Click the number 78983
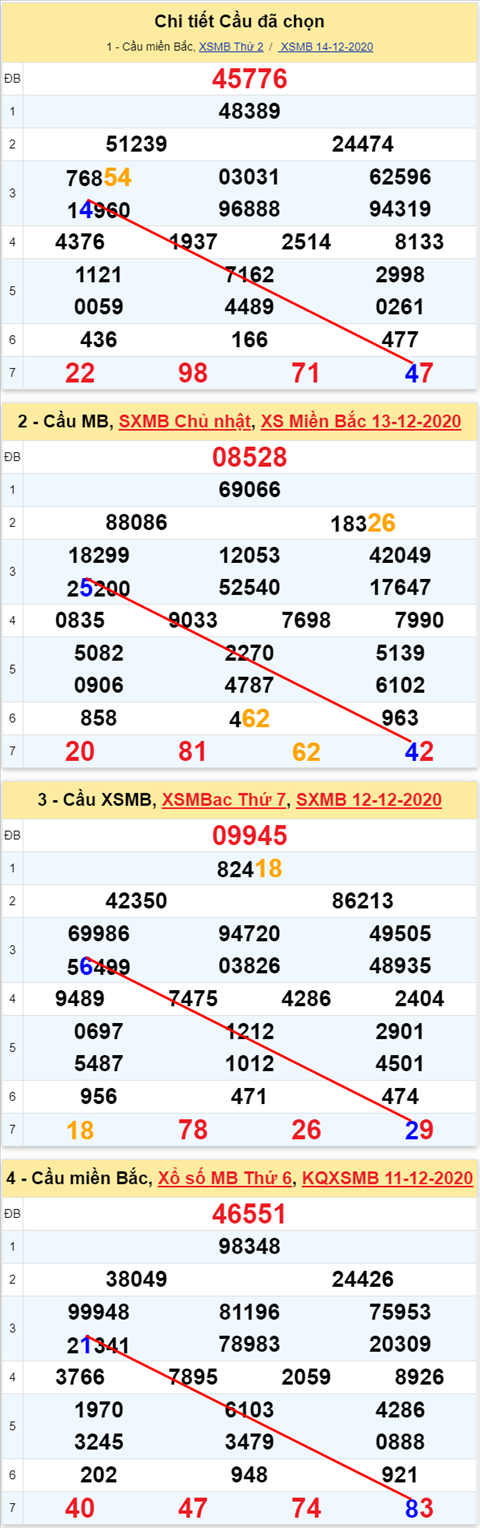480x1528 pixels. (249, 1343)
